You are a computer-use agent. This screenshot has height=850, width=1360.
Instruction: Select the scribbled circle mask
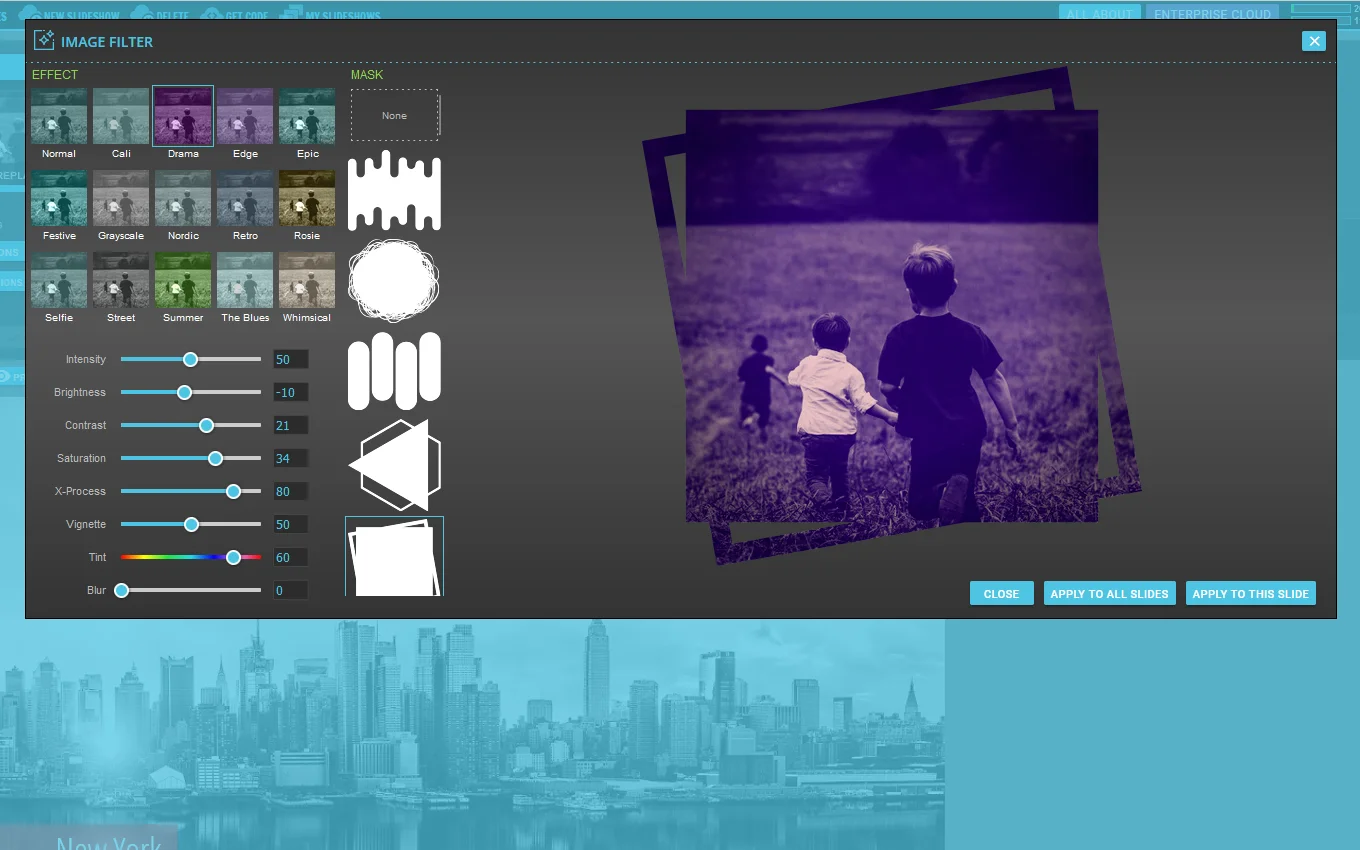394,281
